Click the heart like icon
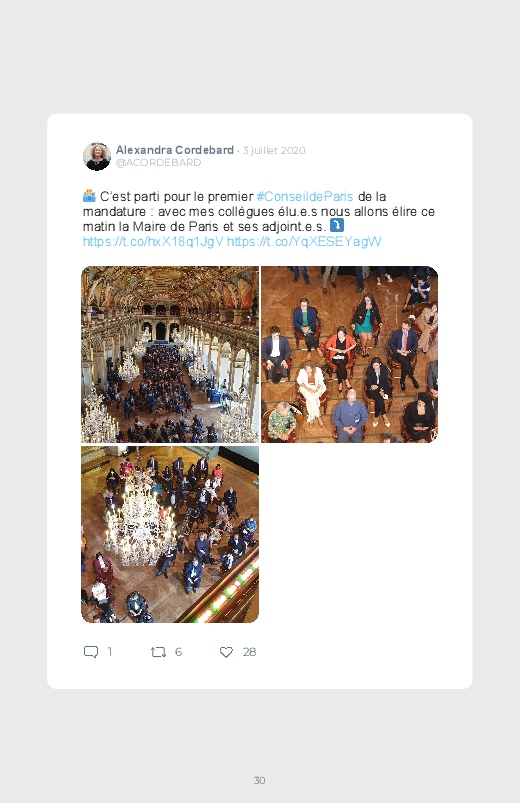Viewport: 520px width, 803px height. (226, 652)
